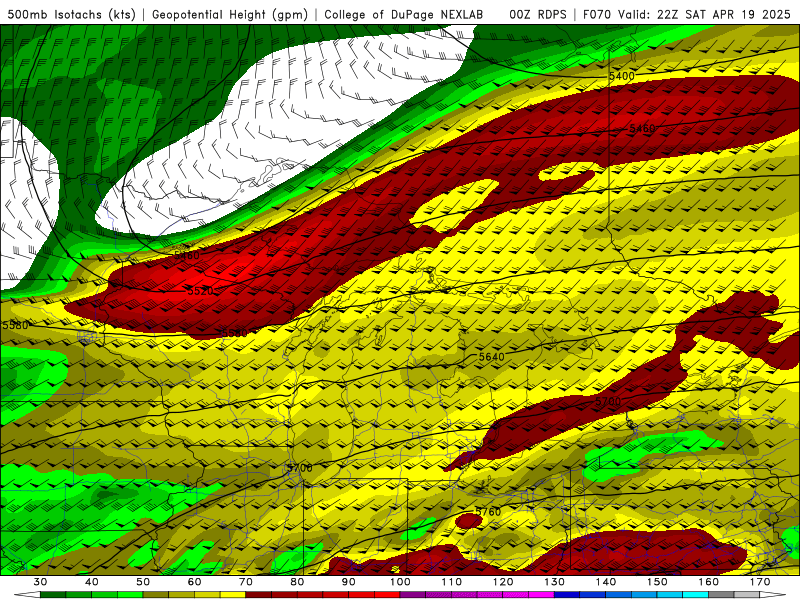
Task: Click the 160 knot color scale label
Action: (709, 582)
